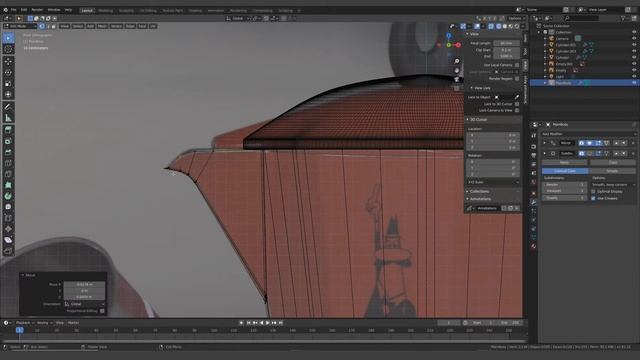Select the Rip Region tool
Viewport: 640px width, 360px height.
click(x=8, y=251)
